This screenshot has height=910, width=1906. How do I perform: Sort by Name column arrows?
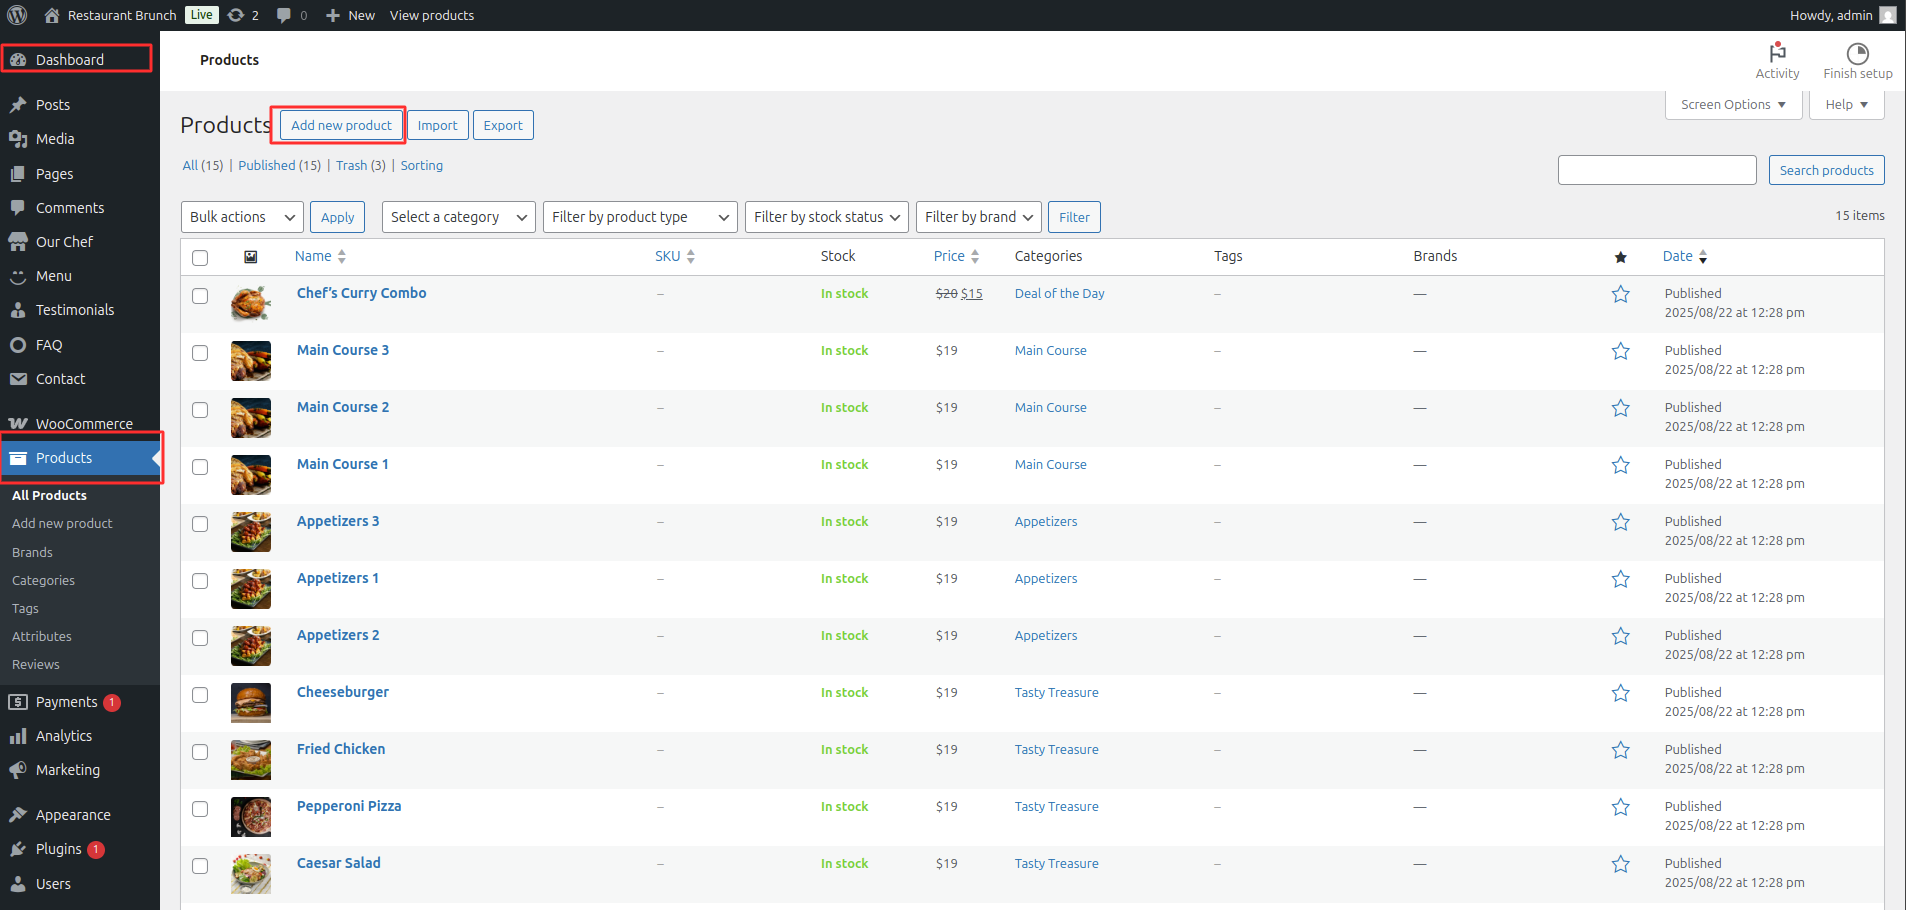coord(342,257)
